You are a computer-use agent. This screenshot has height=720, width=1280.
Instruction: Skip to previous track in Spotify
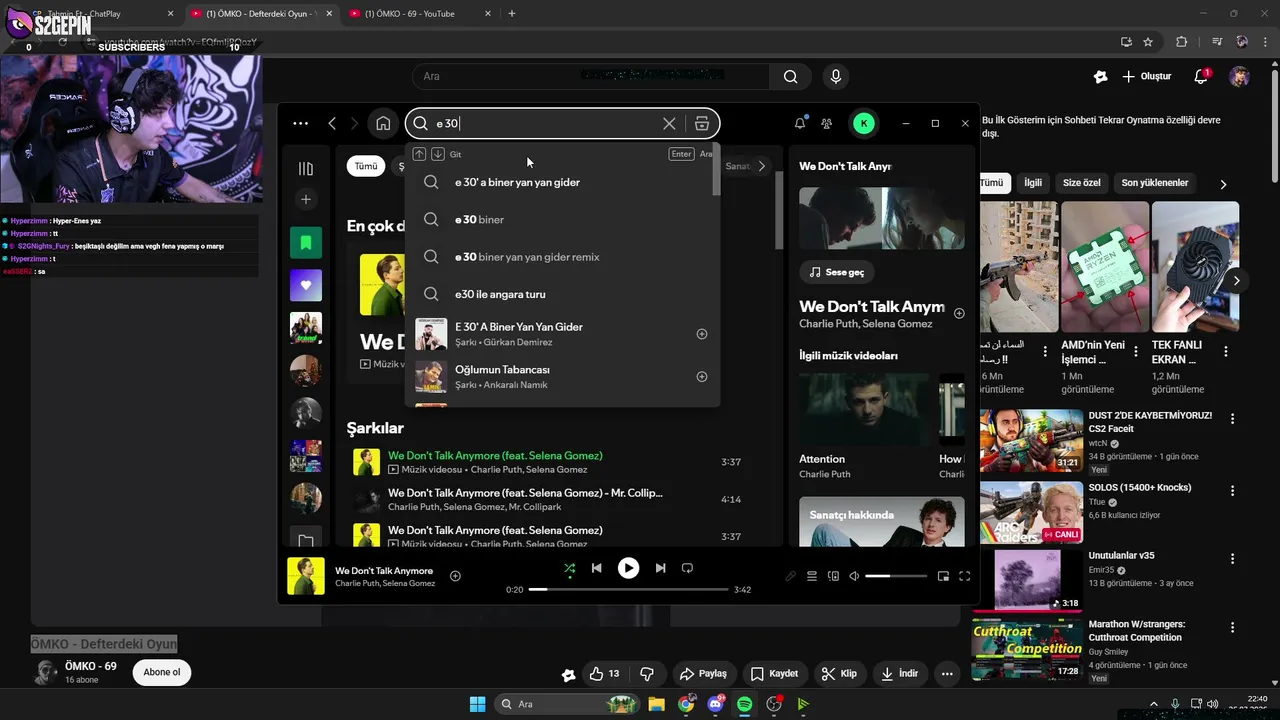pyautogui.click(x=597, y=568)
